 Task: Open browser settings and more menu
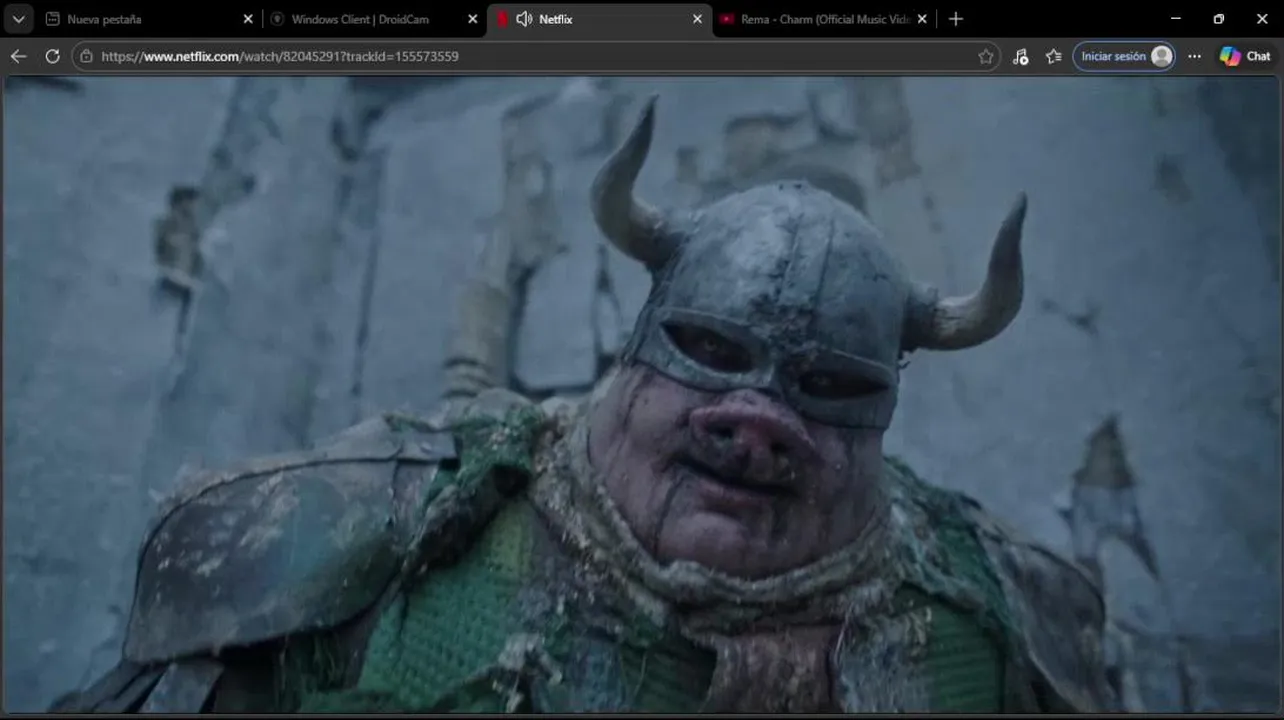(1195, 56)
